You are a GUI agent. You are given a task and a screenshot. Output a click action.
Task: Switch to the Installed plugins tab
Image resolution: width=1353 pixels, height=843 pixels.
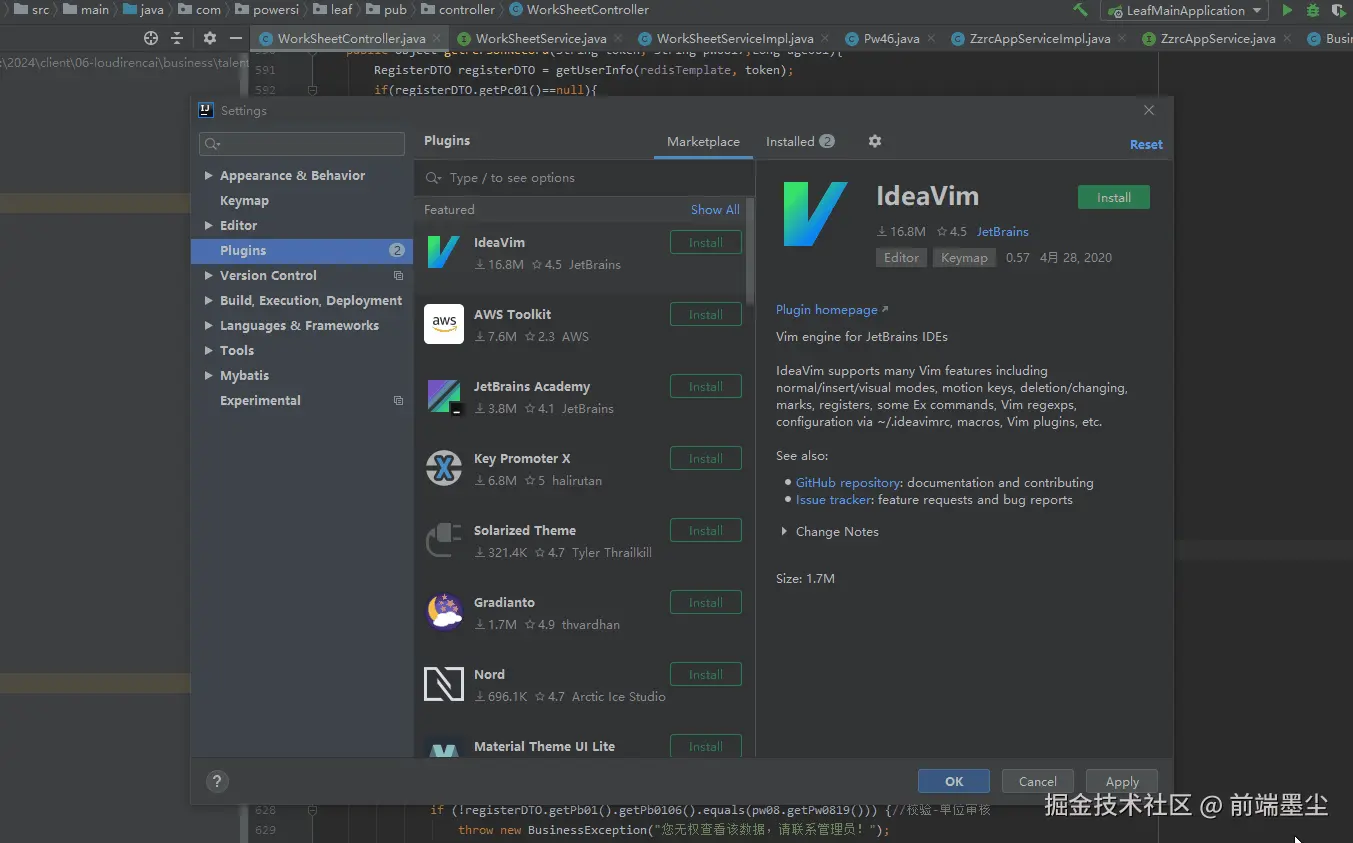point(800,142)
